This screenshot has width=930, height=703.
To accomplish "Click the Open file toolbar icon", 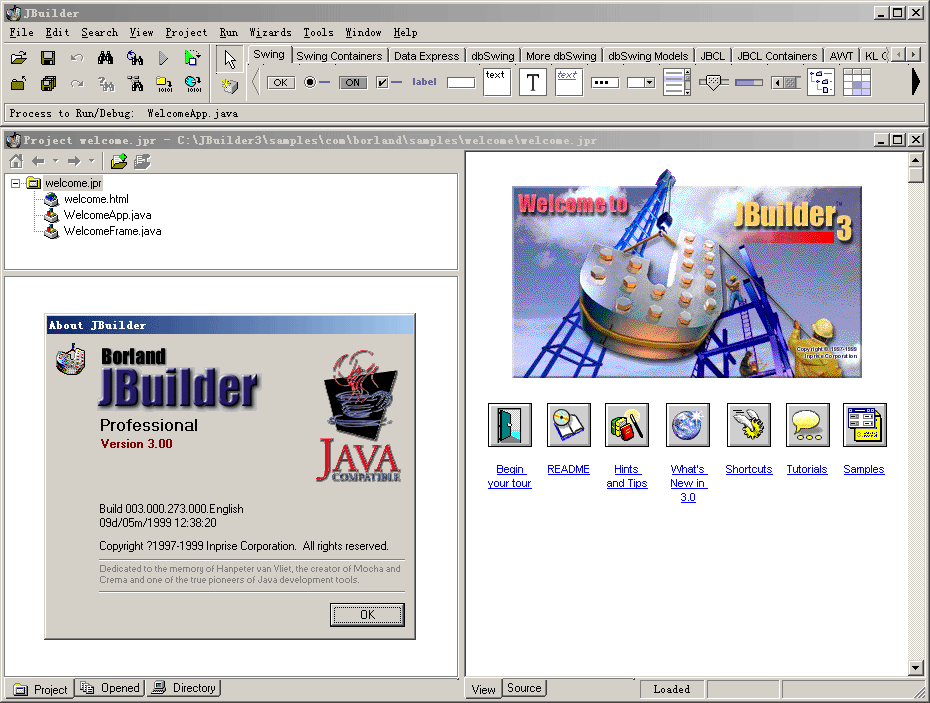I will [18, 58].
